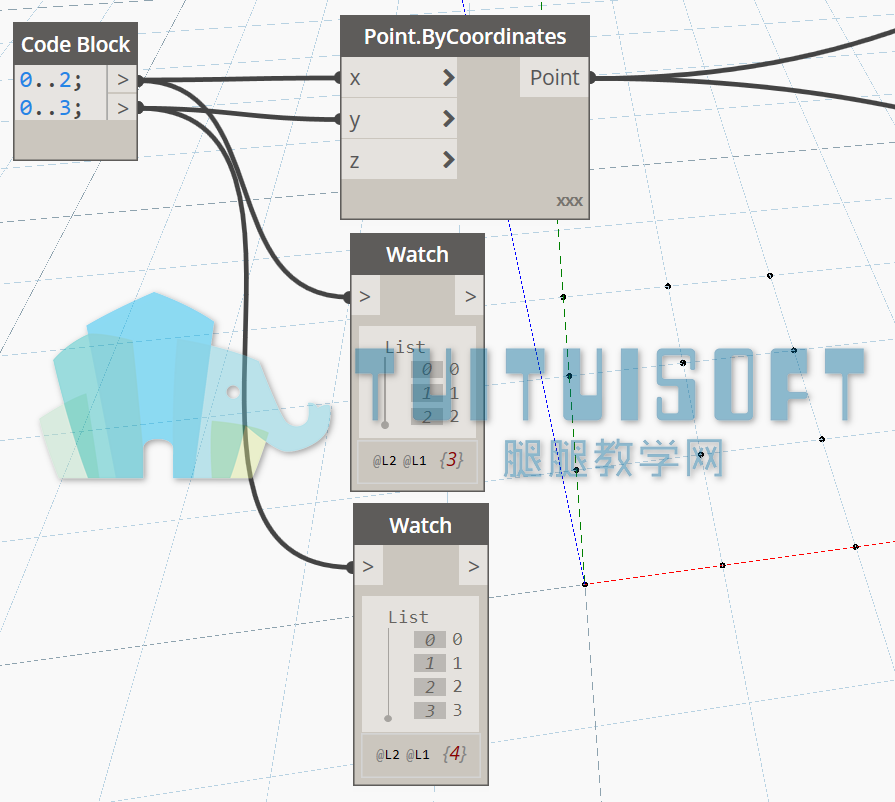Viewport: 895px width, 802px height.
Task: Click output port of 0..2 code line
Action: click(x=123, y=79)
